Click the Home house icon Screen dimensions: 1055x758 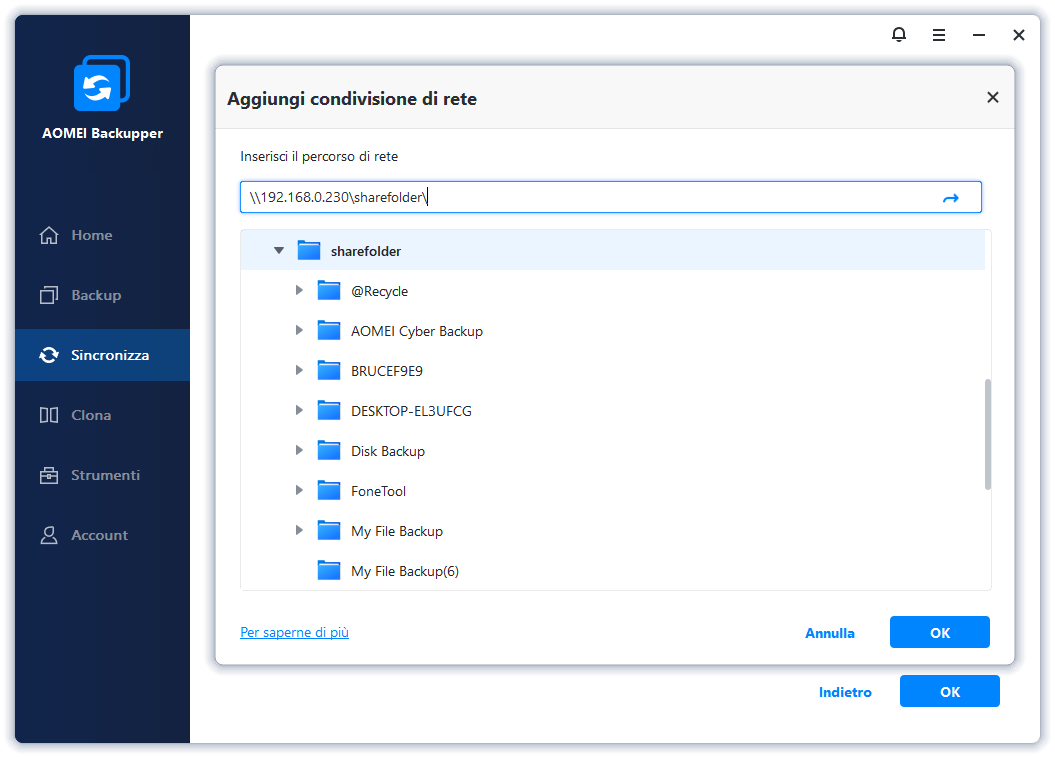(x=49, y=235)
